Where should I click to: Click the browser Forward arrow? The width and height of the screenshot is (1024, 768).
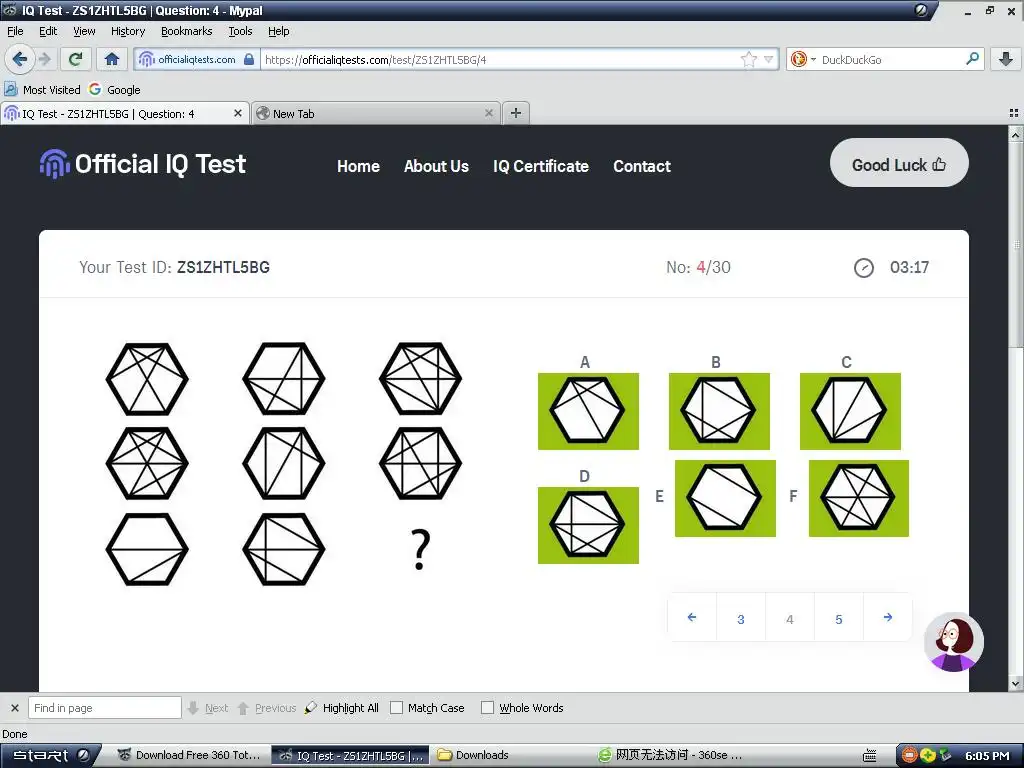(44, 59)
